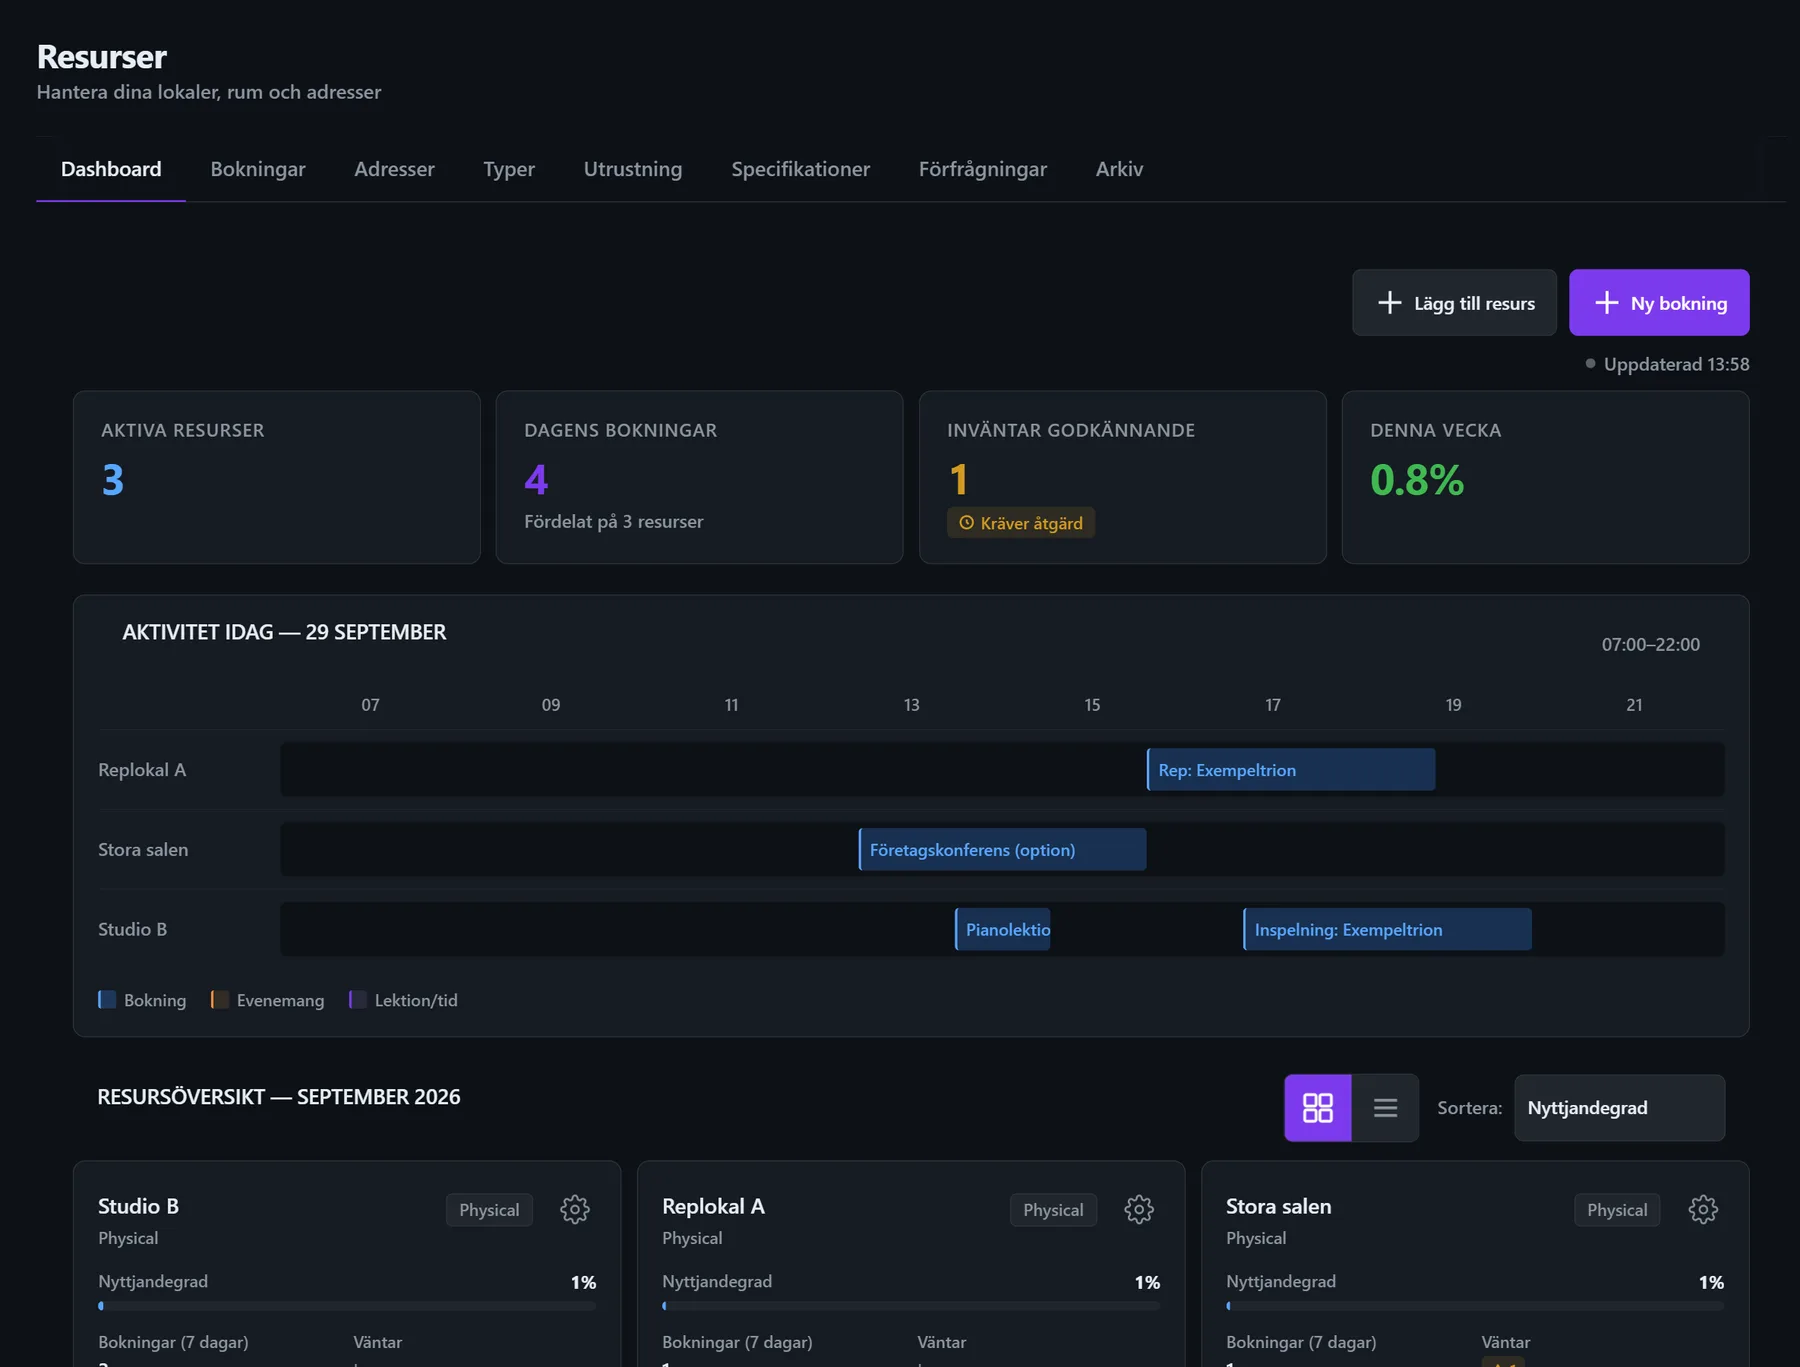Switch to list view layout
Screen dimensions: 1800x1367
coord(1385,1107)
